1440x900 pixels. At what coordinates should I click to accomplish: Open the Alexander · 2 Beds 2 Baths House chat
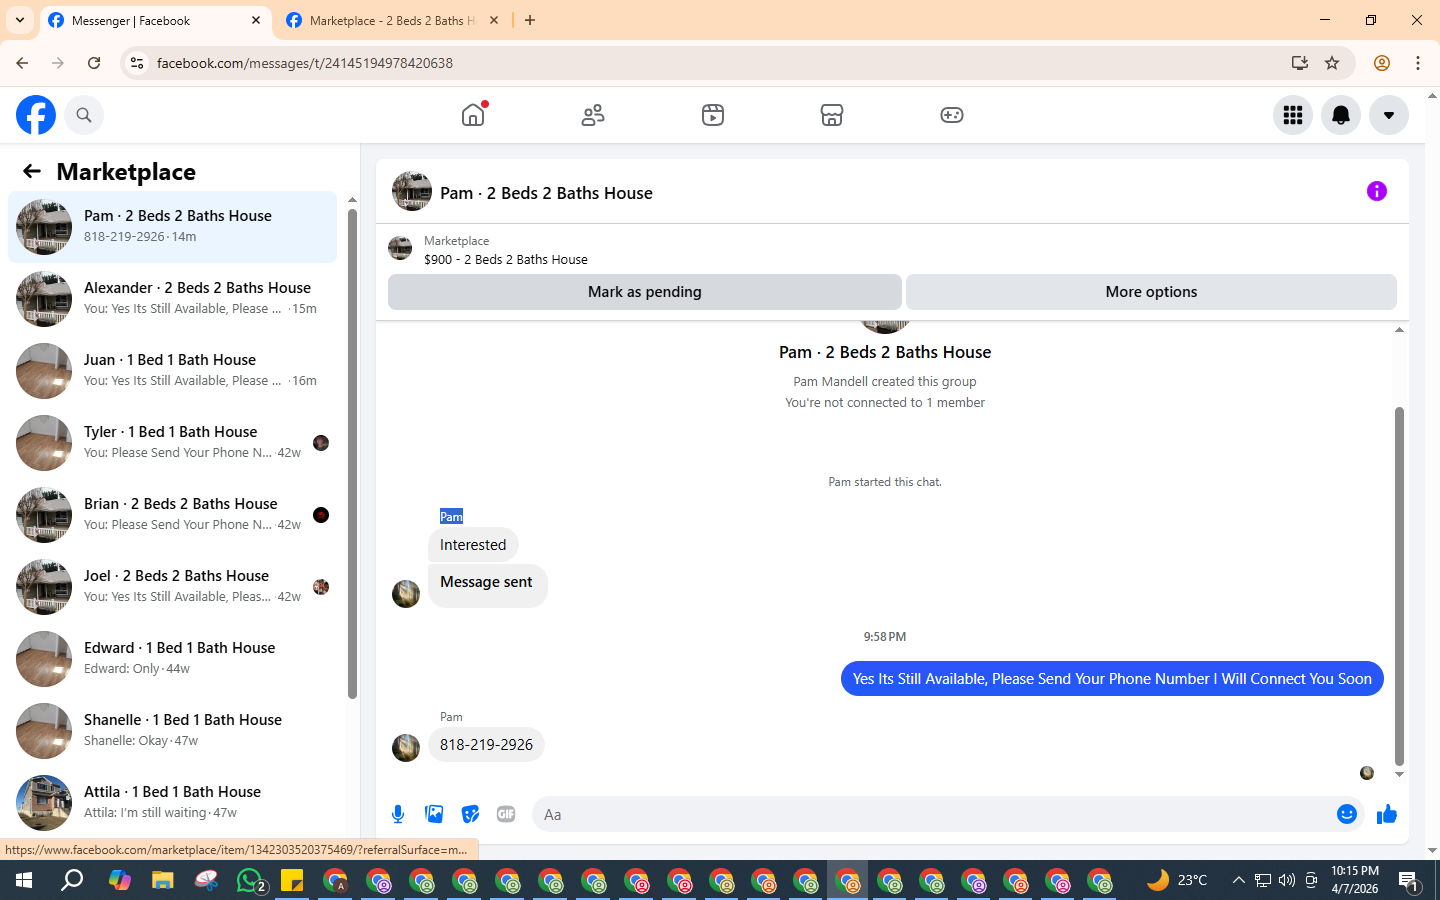point(172,299)
